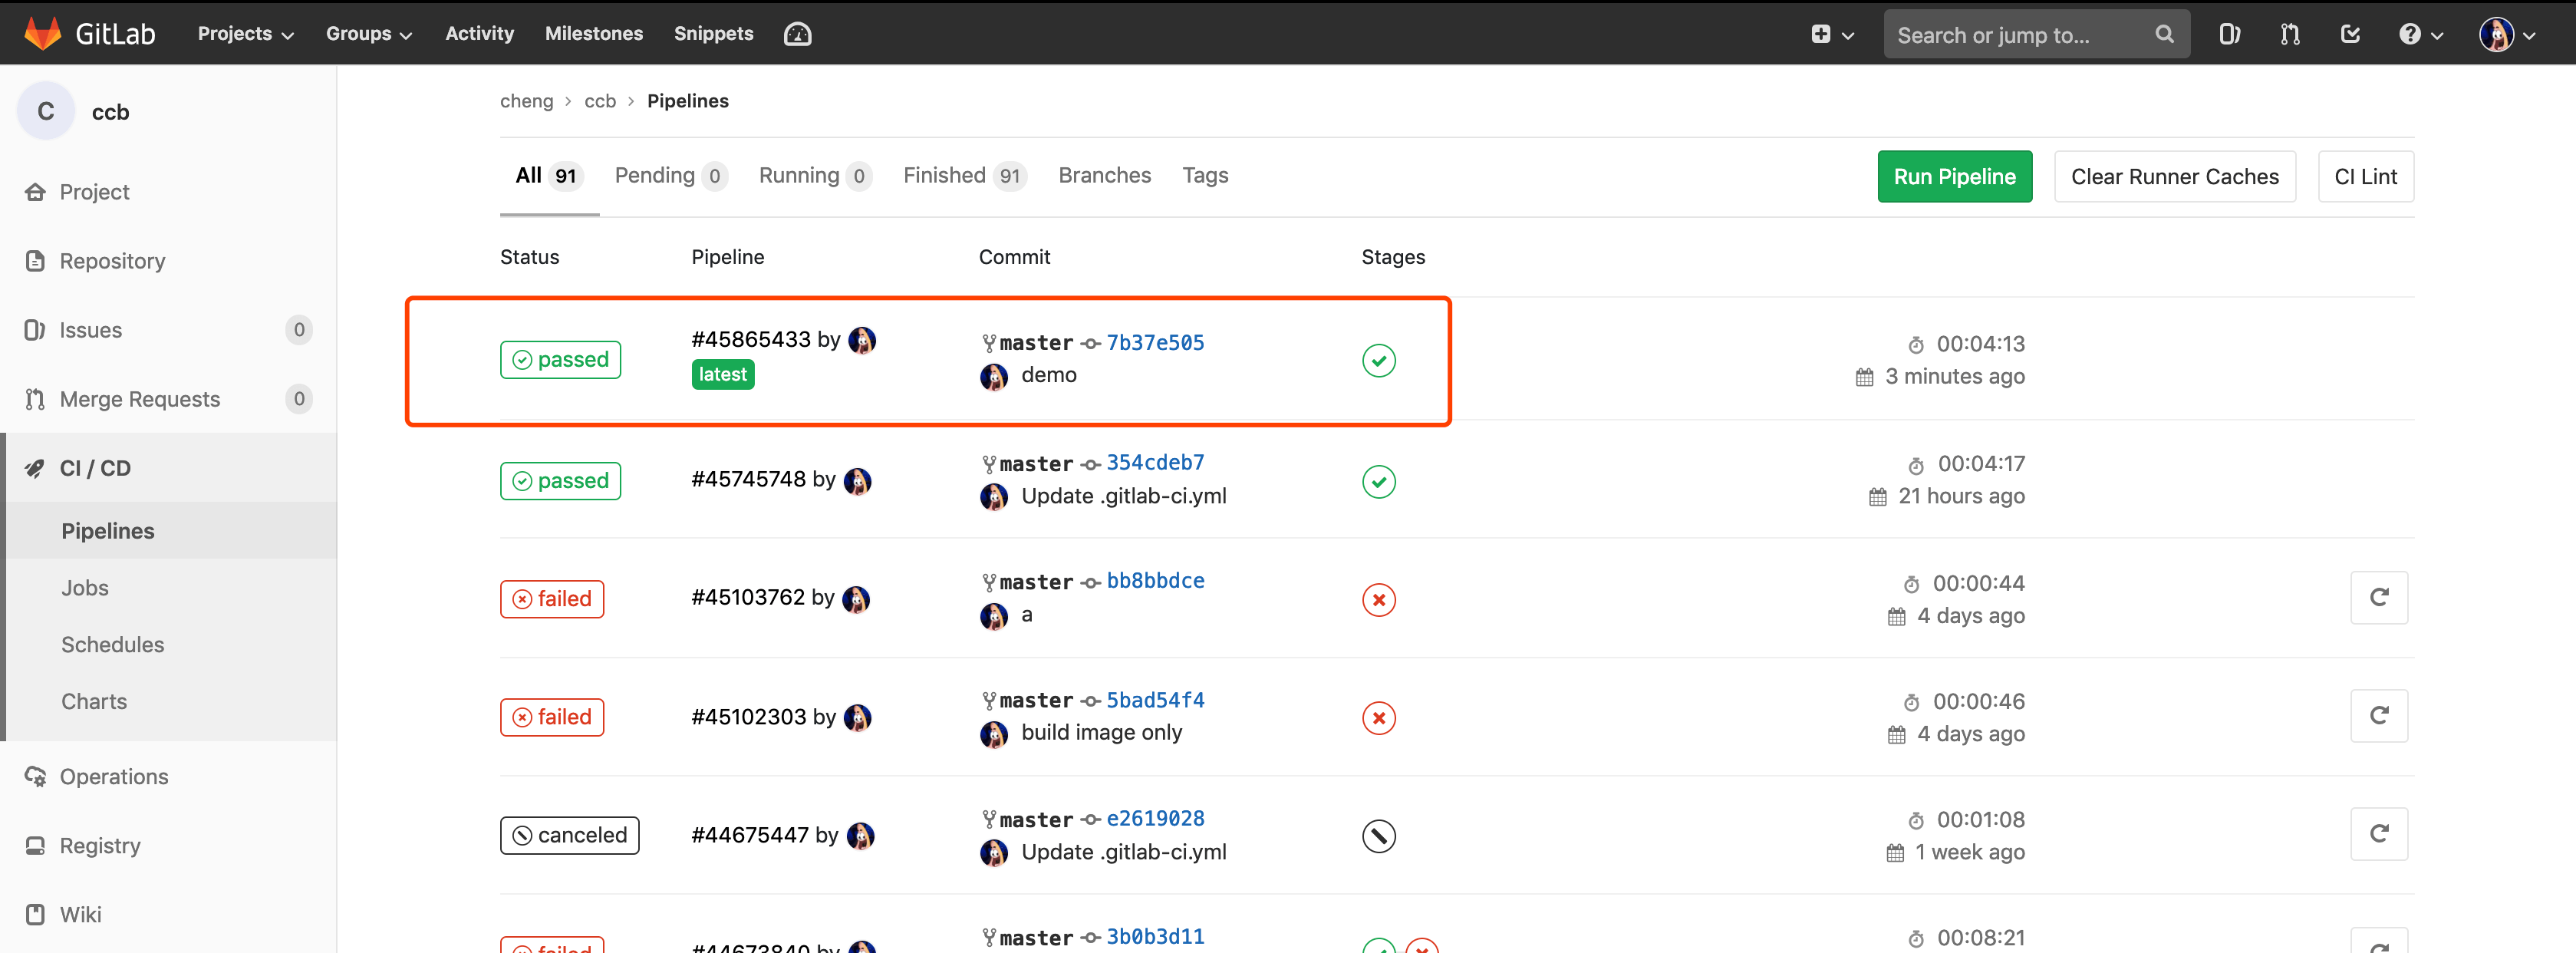Retry the failed pipeline #45103762
The image size is (2576, 953).
point(2379,597)
